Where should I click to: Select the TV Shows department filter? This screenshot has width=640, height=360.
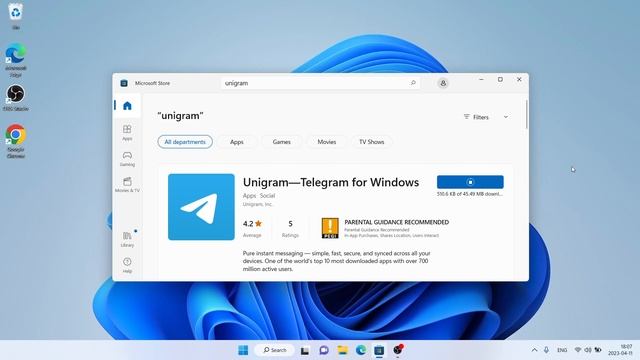click(x=371, y=142)
